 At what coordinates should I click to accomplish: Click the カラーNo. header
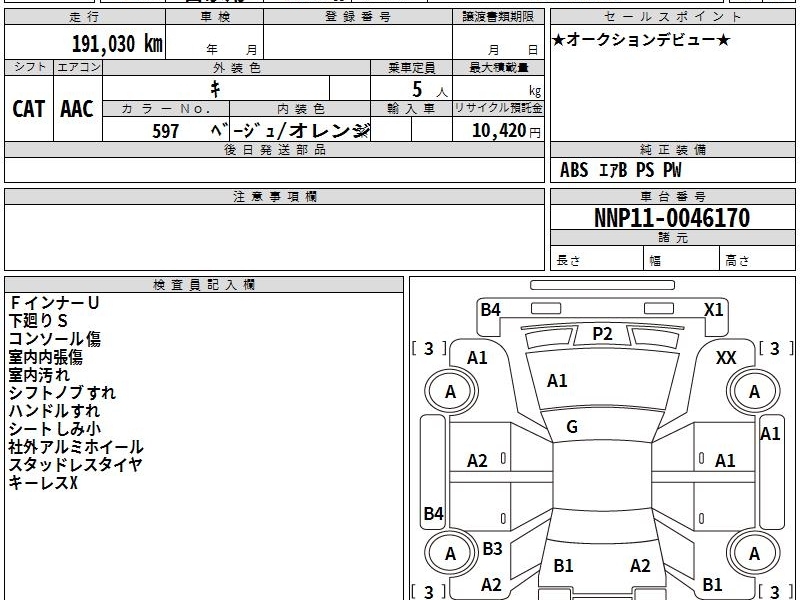pyautogui.click(x=166, y=109)
